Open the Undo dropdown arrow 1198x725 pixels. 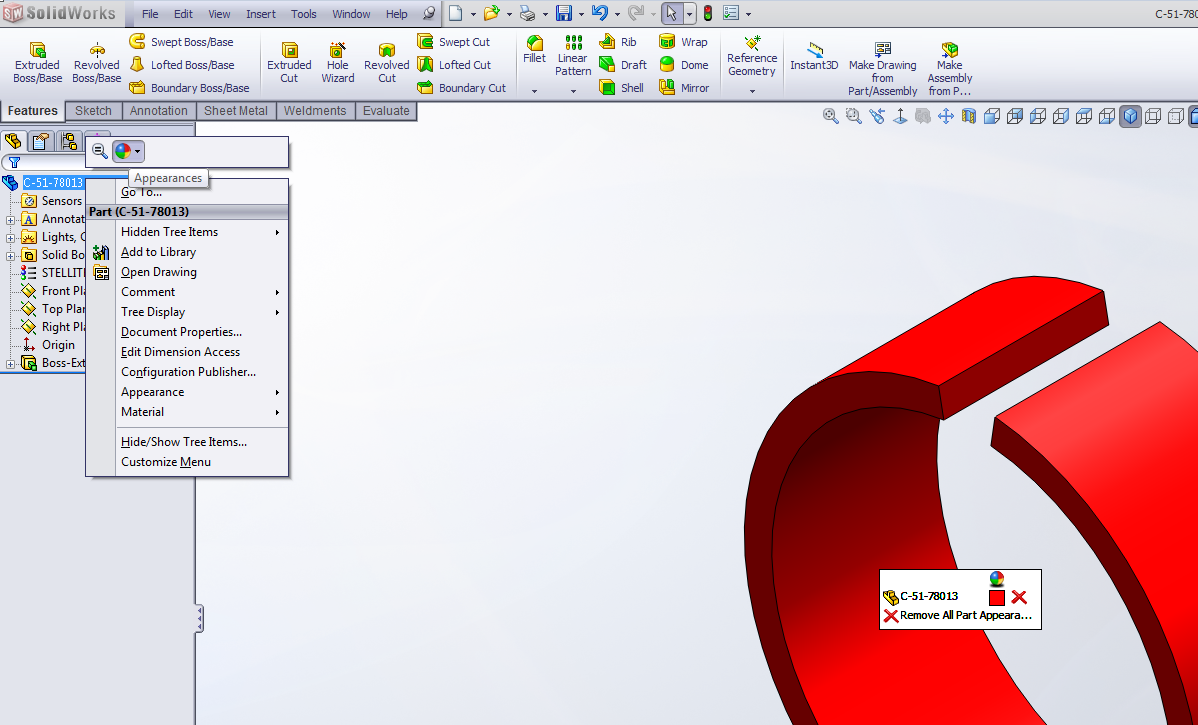pos(617,14)
